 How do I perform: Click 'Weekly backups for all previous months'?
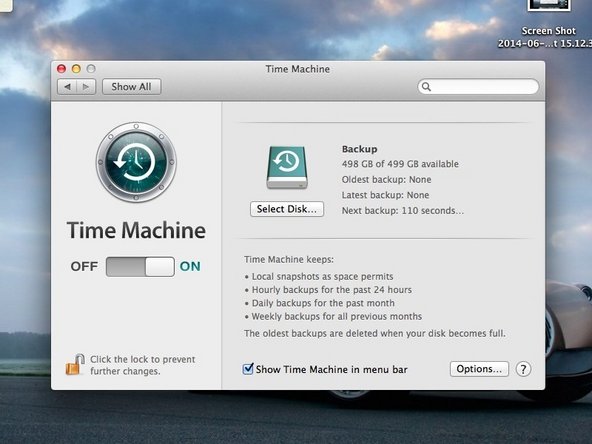(337, 316)
